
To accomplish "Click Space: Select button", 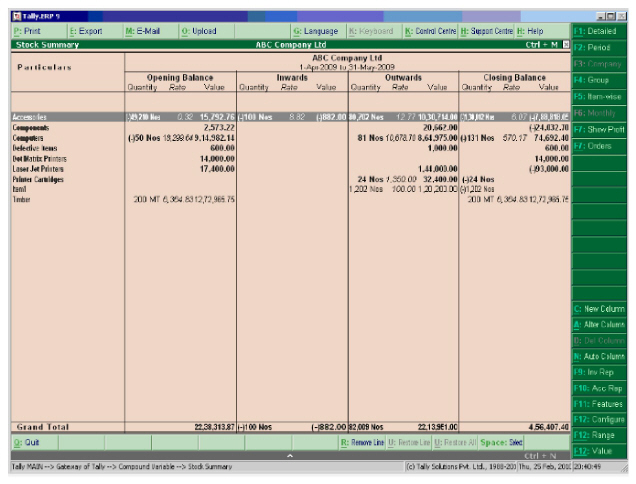I will 501,442.
